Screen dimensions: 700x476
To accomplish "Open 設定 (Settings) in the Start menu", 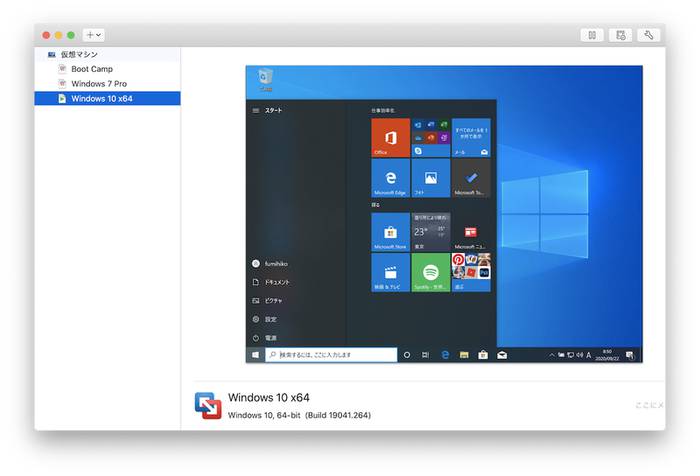I will pyautogui.click(x=264, y=319).
